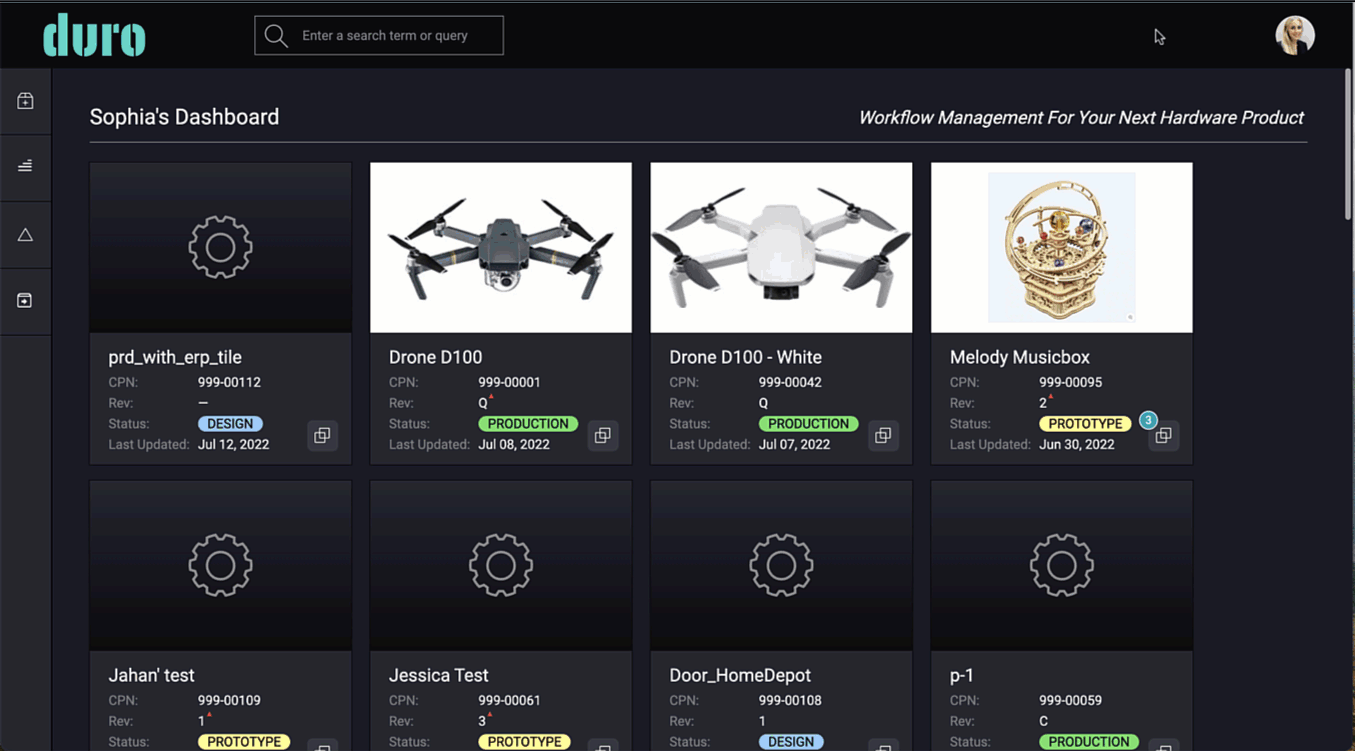Click the Jul 07, 2022 last updated date
The height and width of the screenshot is (751, 1355).
[x=794, y=444]
